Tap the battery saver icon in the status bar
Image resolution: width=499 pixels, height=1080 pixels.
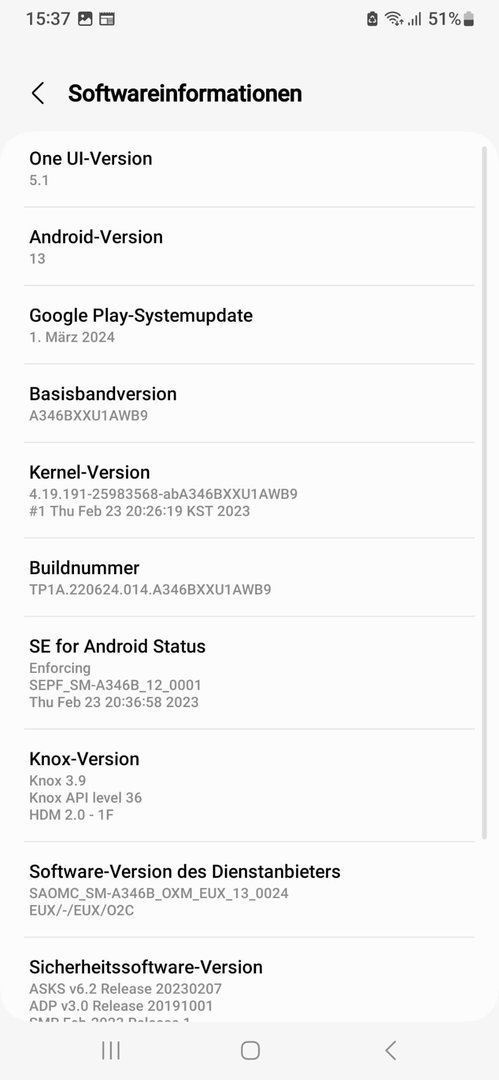373,19
